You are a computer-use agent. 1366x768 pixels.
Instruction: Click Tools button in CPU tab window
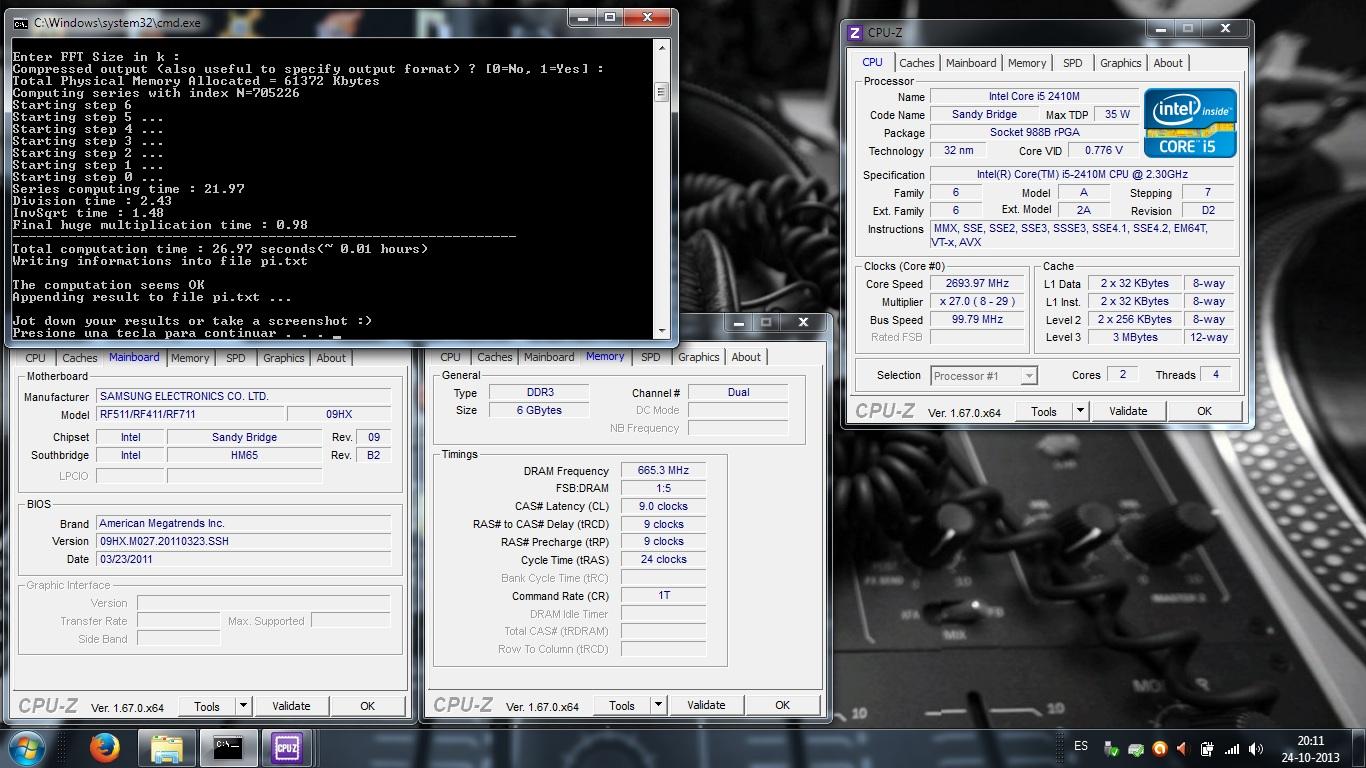pos(1044,411)
